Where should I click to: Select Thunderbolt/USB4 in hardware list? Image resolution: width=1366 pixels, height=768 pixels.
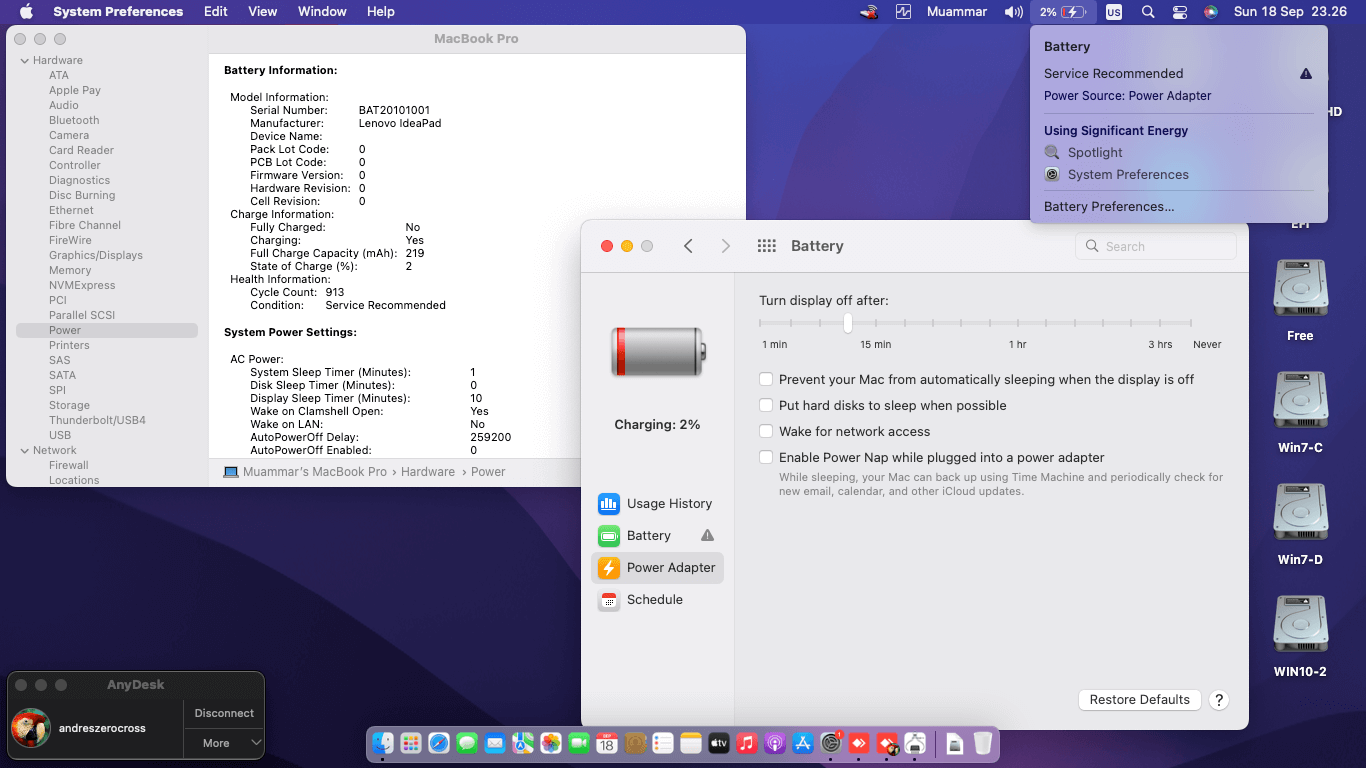(x=97, y=420)
